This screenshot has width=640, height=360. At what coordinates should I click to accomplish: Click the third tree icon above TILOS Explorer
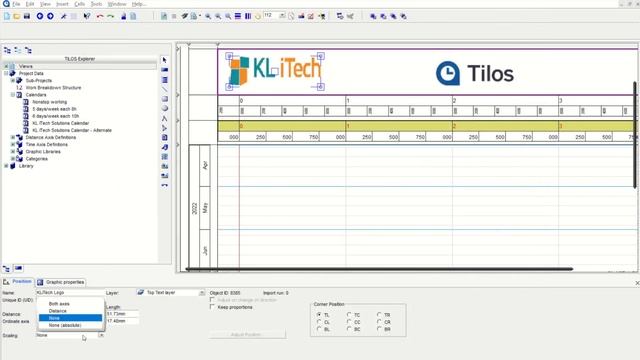(x=28, y=50)
